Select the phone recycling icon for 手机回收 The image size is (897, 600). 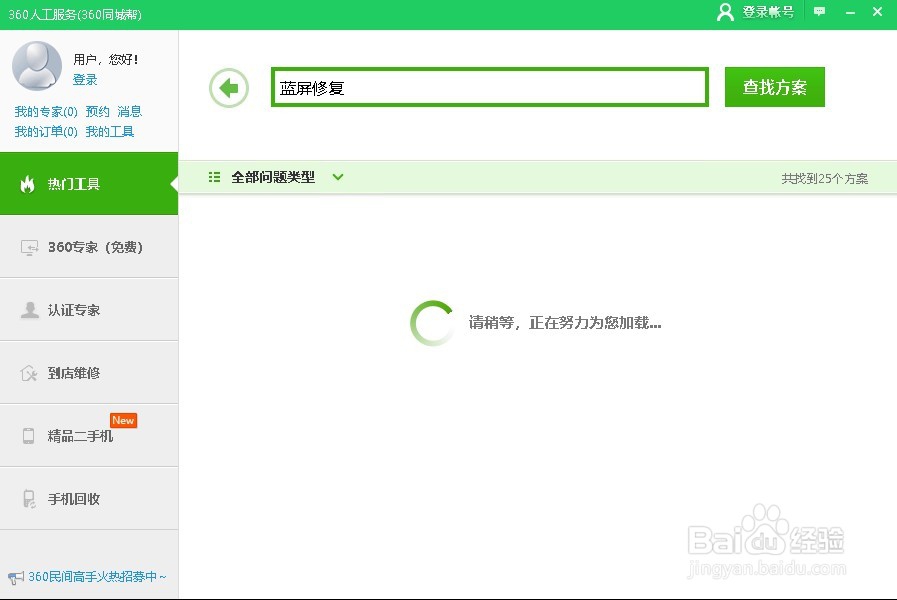tap(30, 497)
